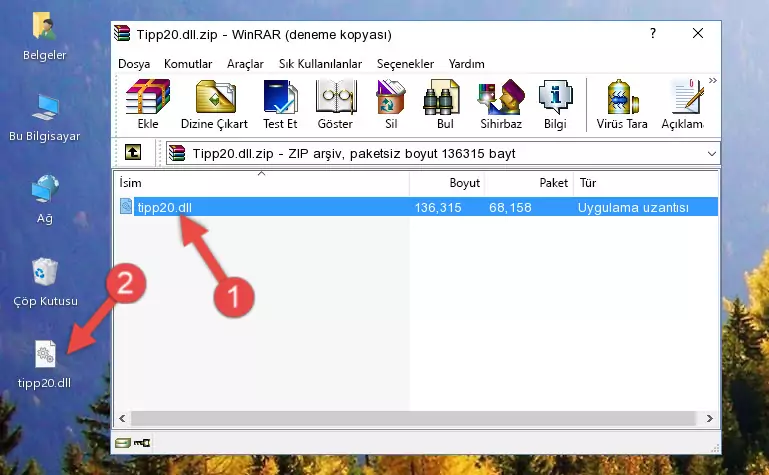Click the 68,158 packed size cell
This screenshot has height=475, width=769.
pos(510,208)
